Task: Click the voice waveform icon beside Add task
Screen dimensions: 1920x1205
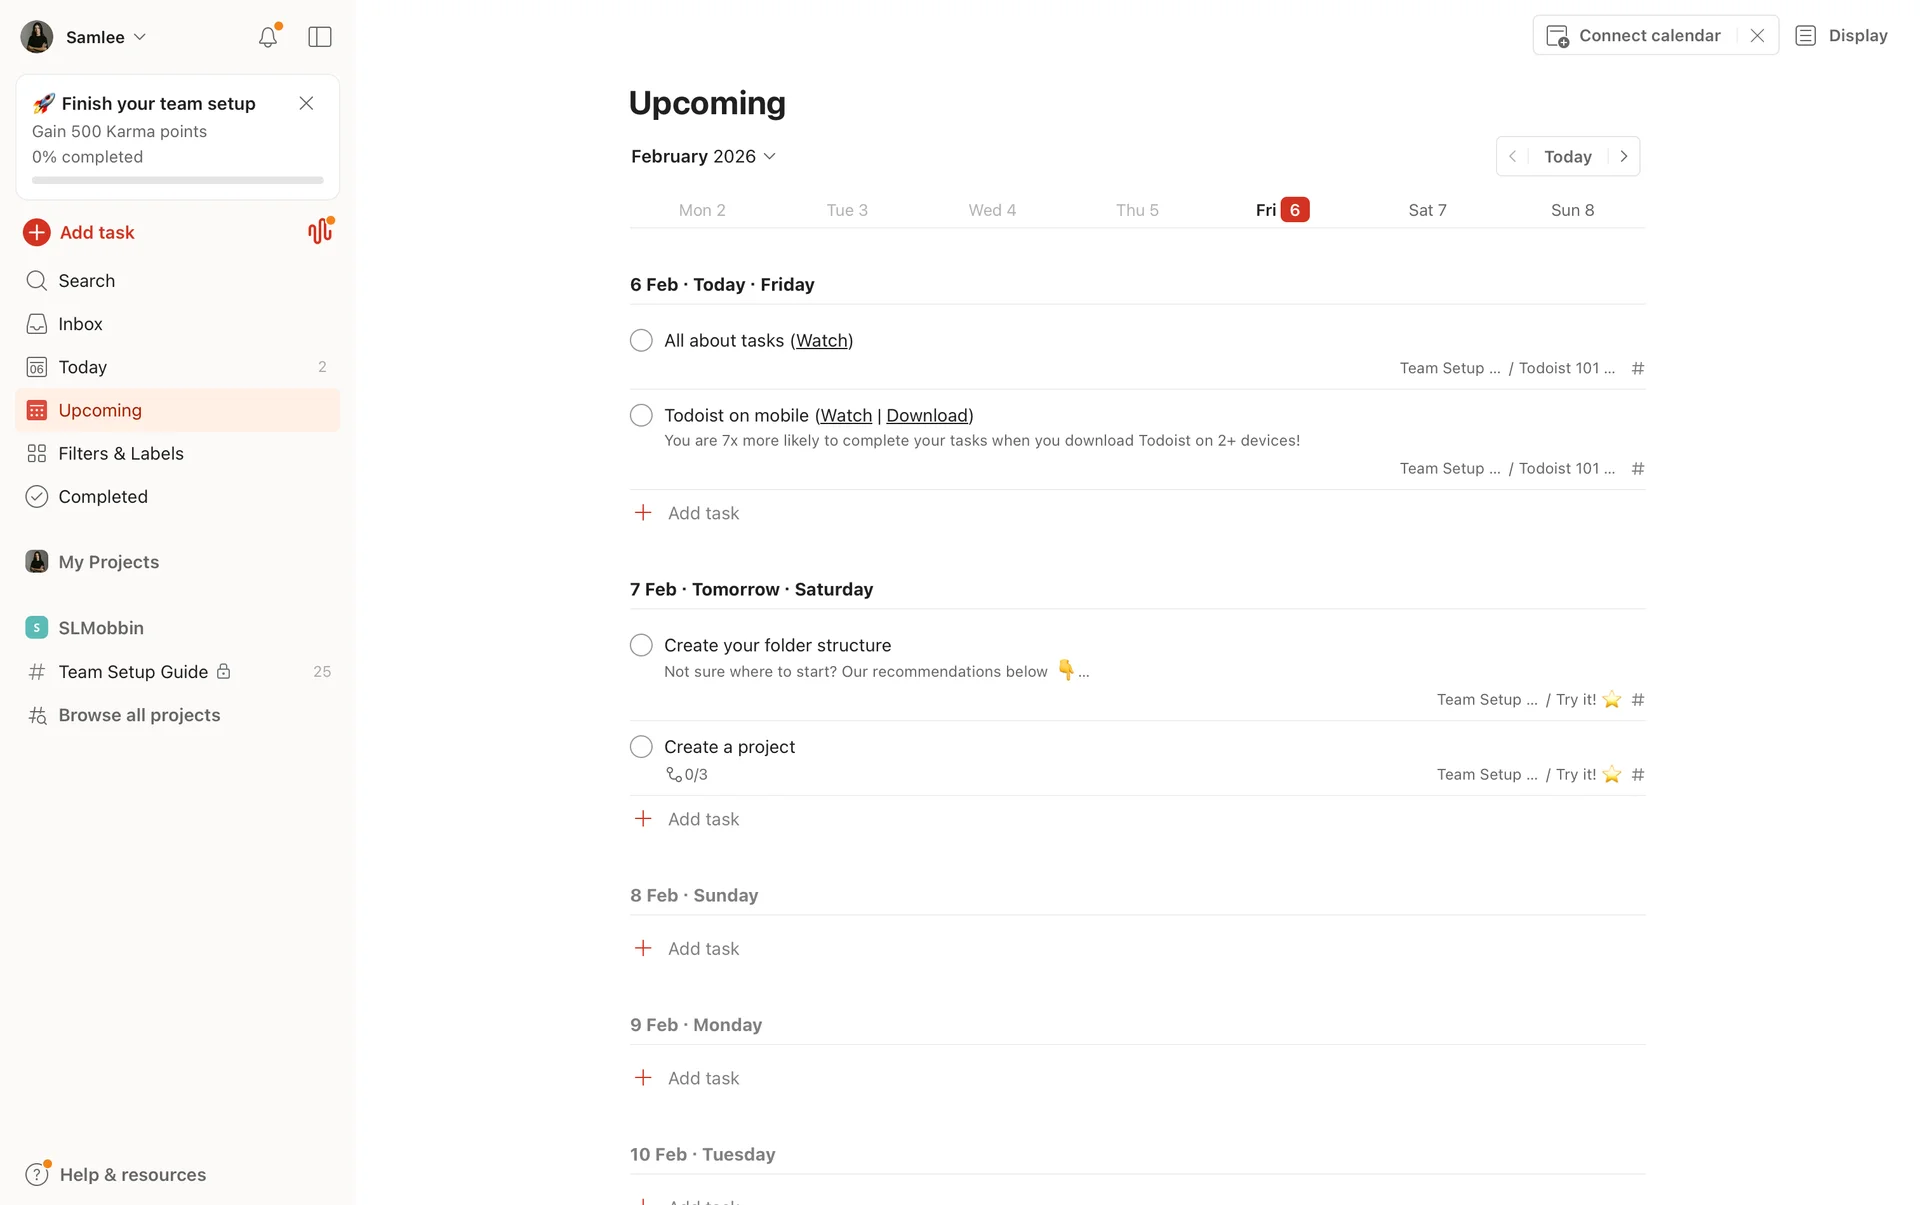Action: coord(320,231)
